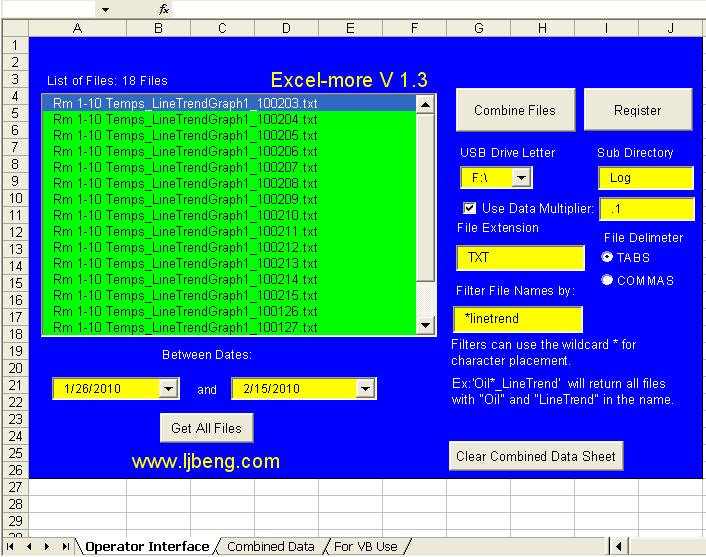Select file ending 100205.txt in list

point(229,135)
